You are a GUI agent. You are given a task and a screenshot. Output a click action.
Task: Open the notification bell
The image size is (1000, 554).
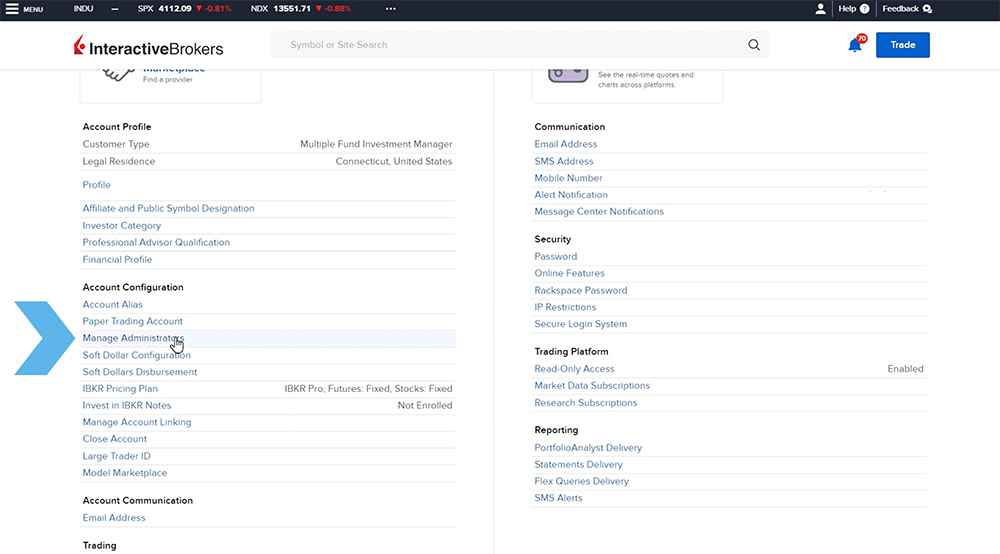855,45
